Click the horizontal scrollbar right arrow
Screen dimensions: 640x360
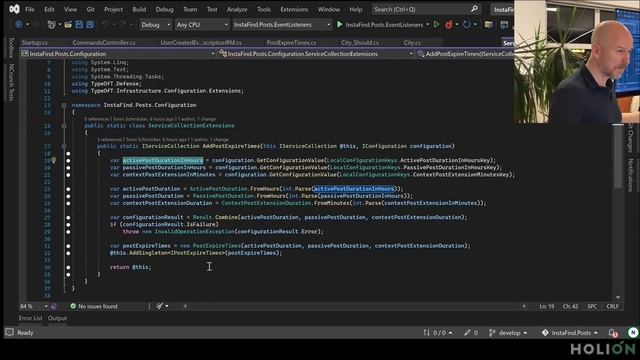point(524,306)
